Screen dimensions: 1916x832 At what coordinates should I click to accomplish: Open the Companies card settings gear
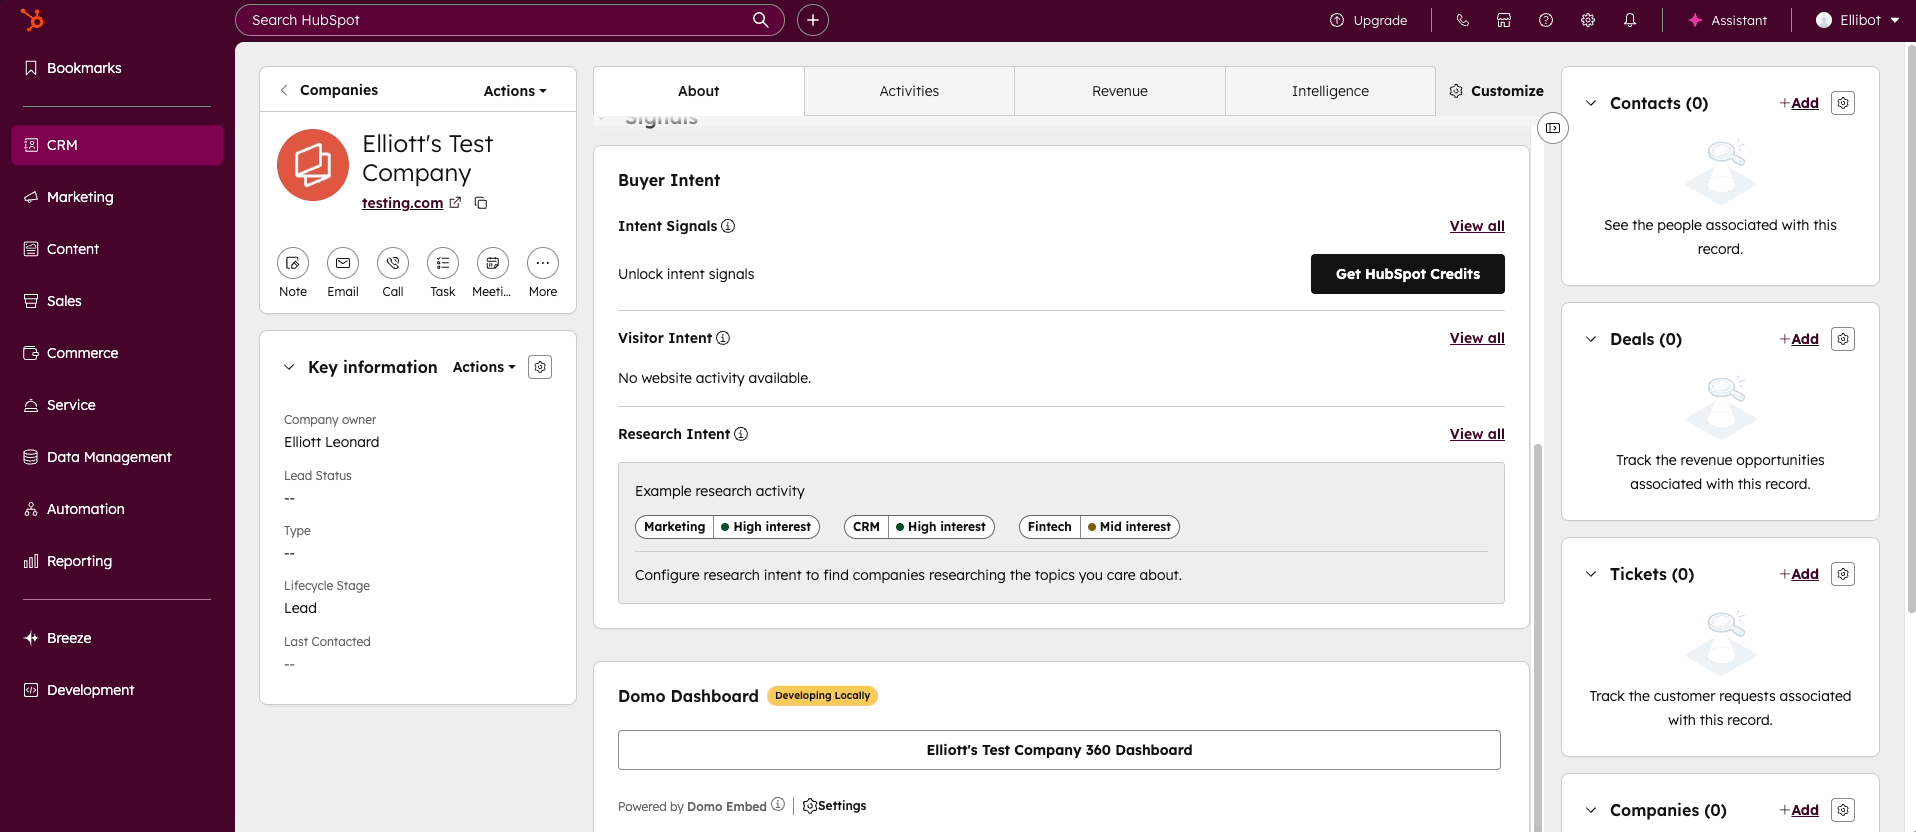click(1843, 810)
